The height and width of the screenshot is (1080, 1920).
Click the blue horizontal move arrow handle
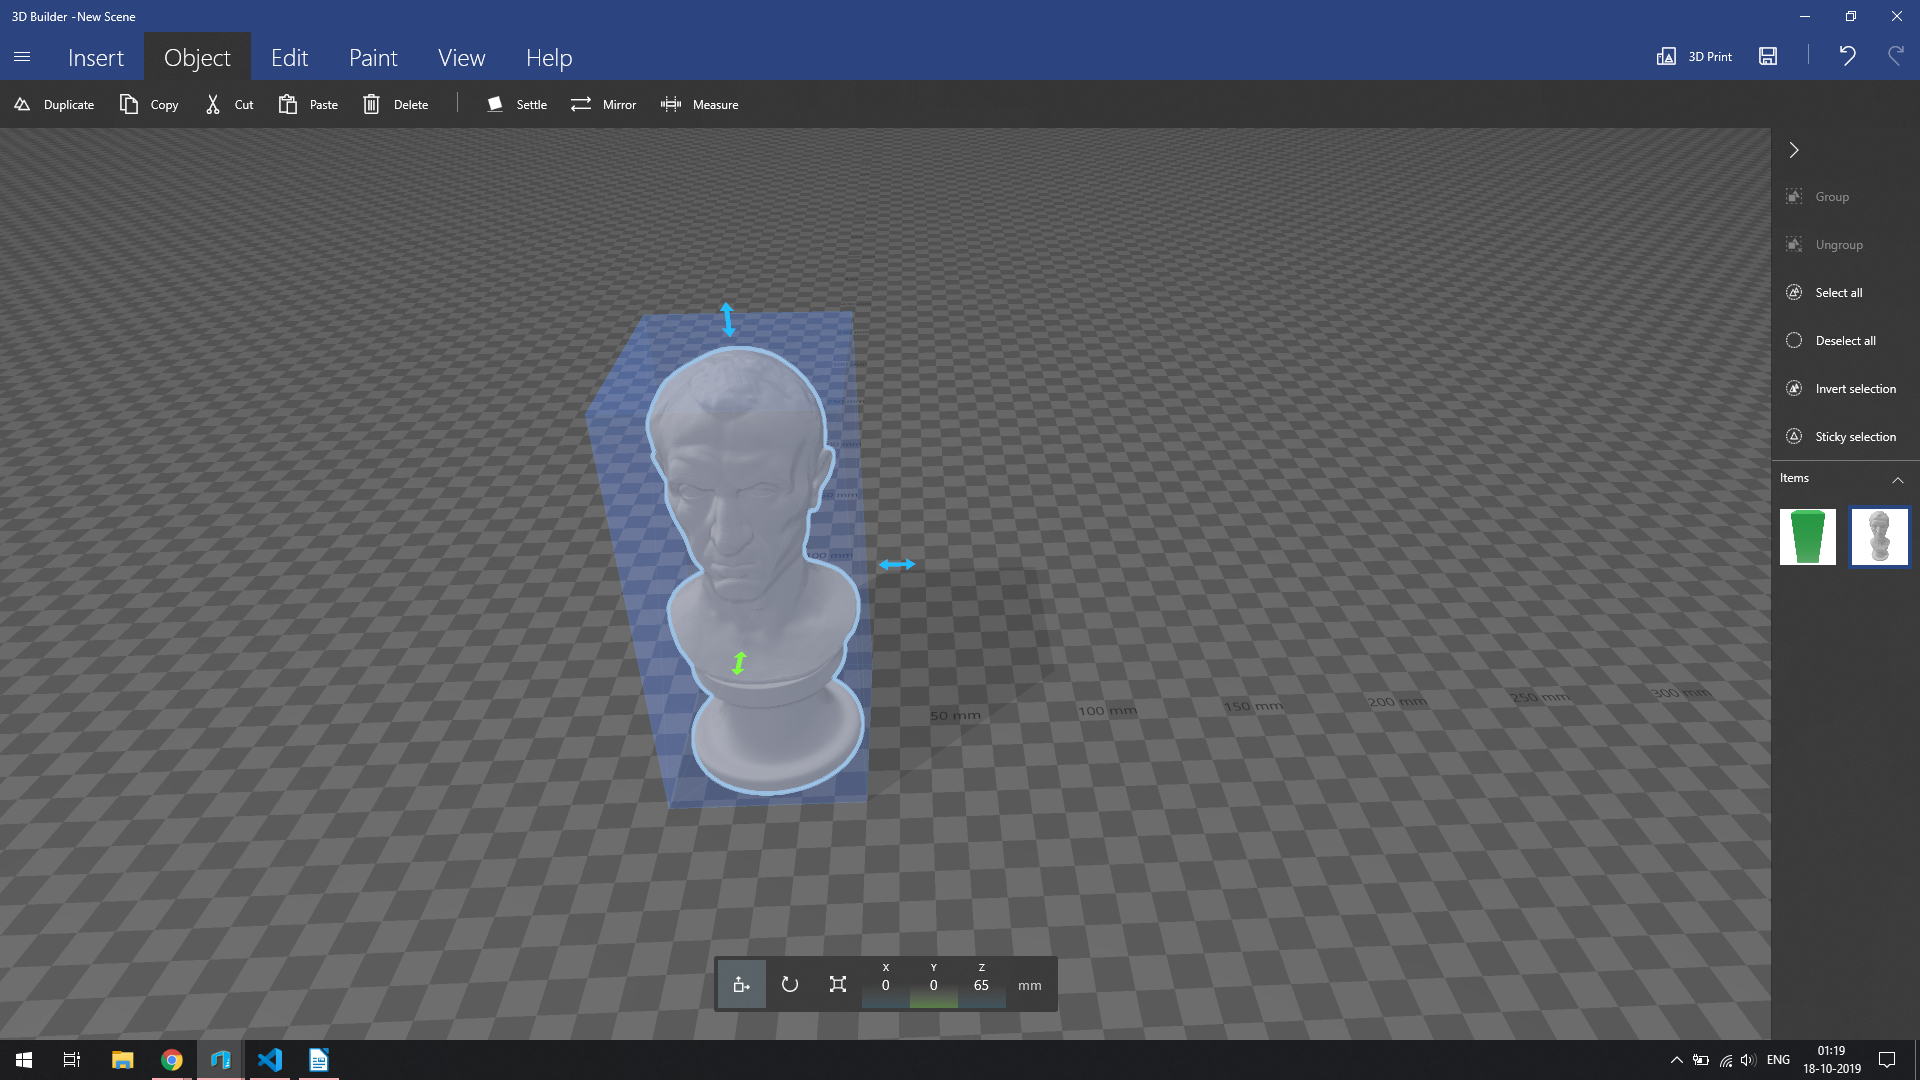pos(897,565)
